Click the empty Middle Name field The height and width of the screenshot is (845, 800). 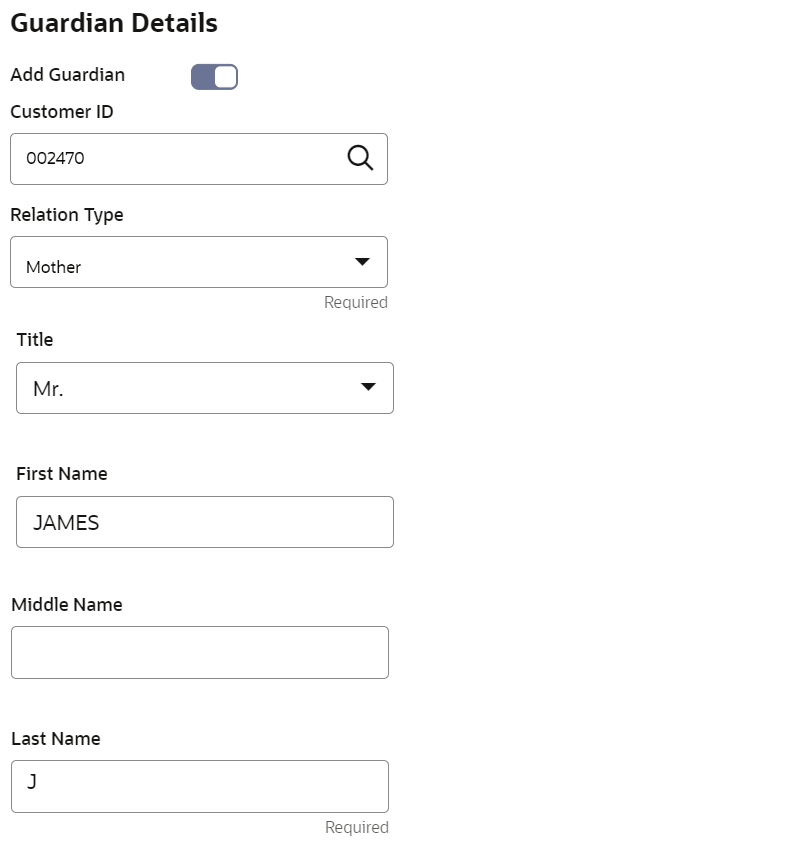point(200,653)
